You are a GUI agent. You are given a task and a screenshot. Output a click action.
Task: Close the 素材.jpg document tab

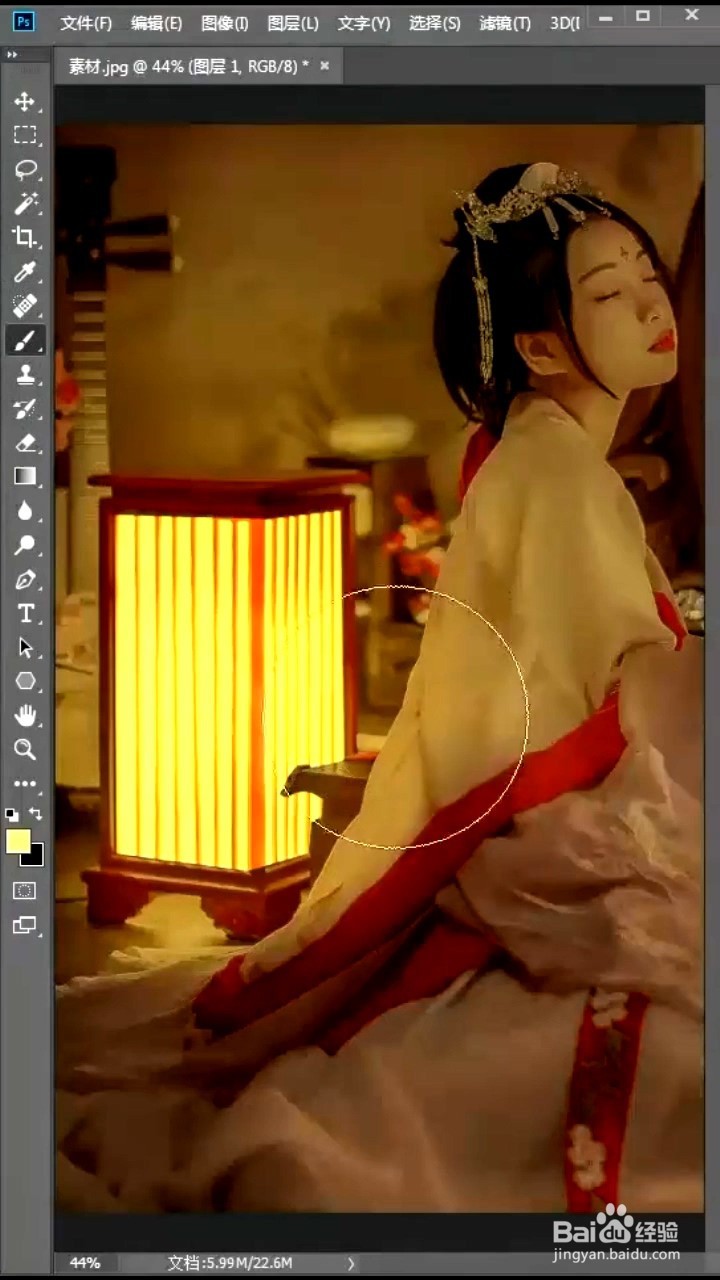pyautogui.click(x=324, y=66)
